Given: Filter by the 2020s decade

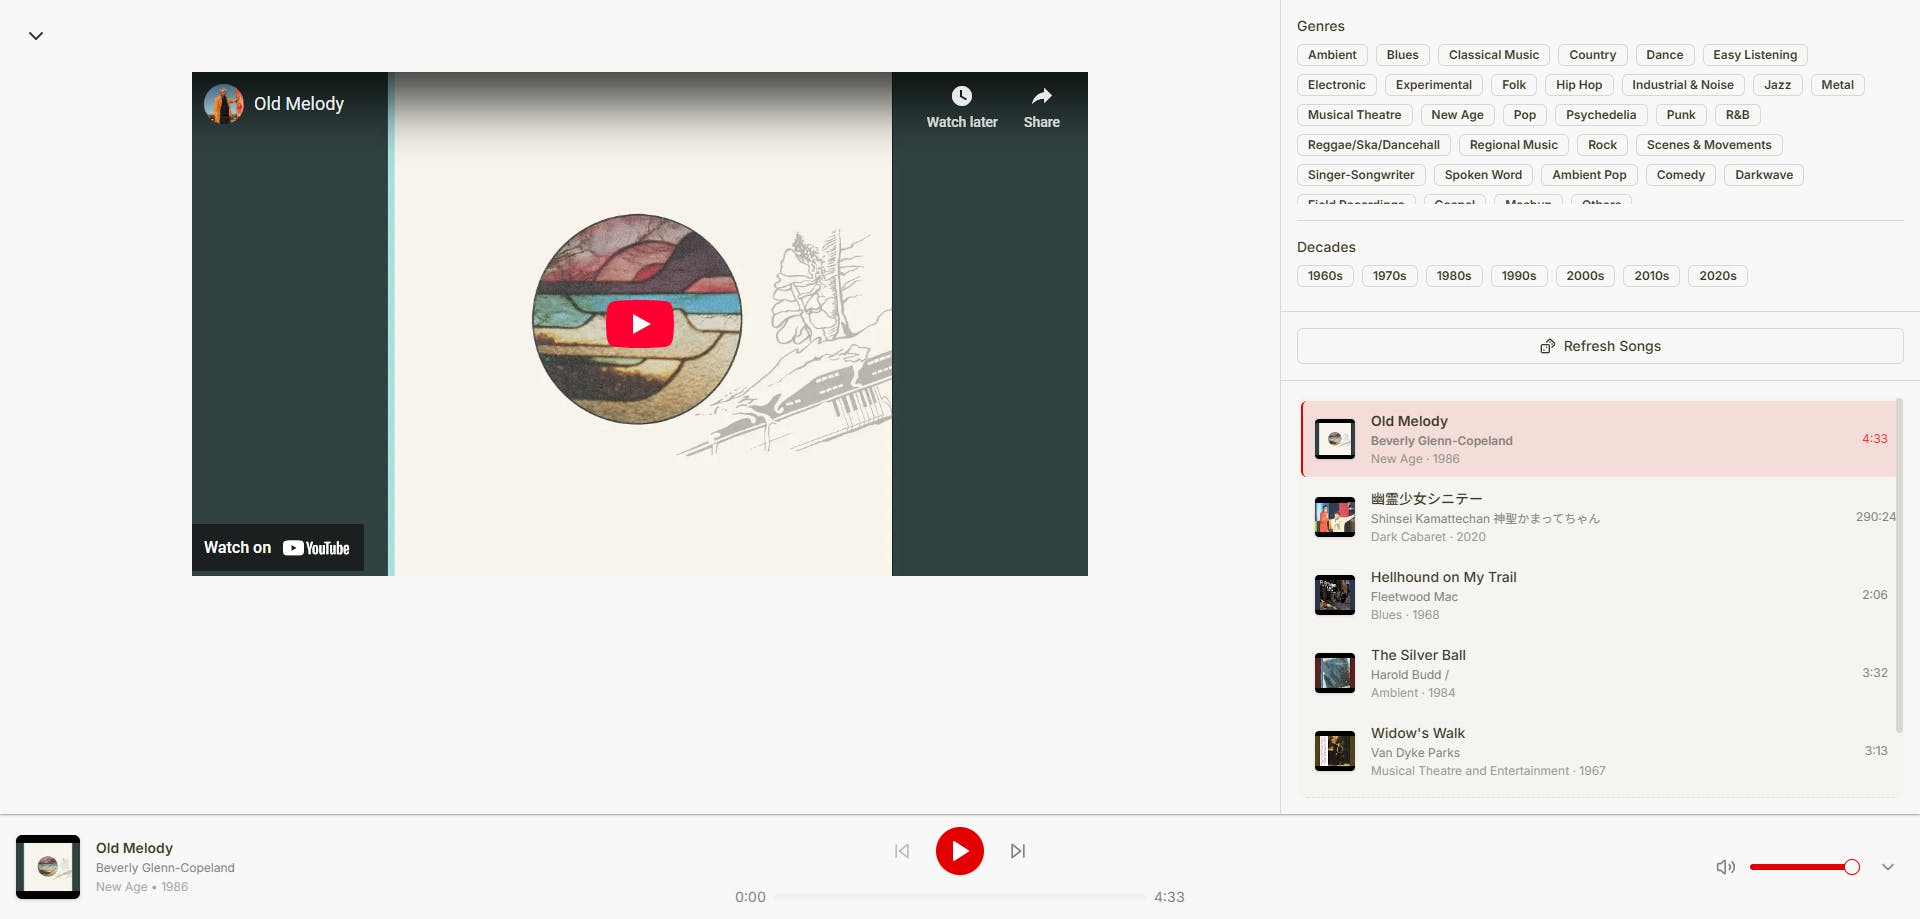Looking at the screenshot, I should [x=1717, y=276].
